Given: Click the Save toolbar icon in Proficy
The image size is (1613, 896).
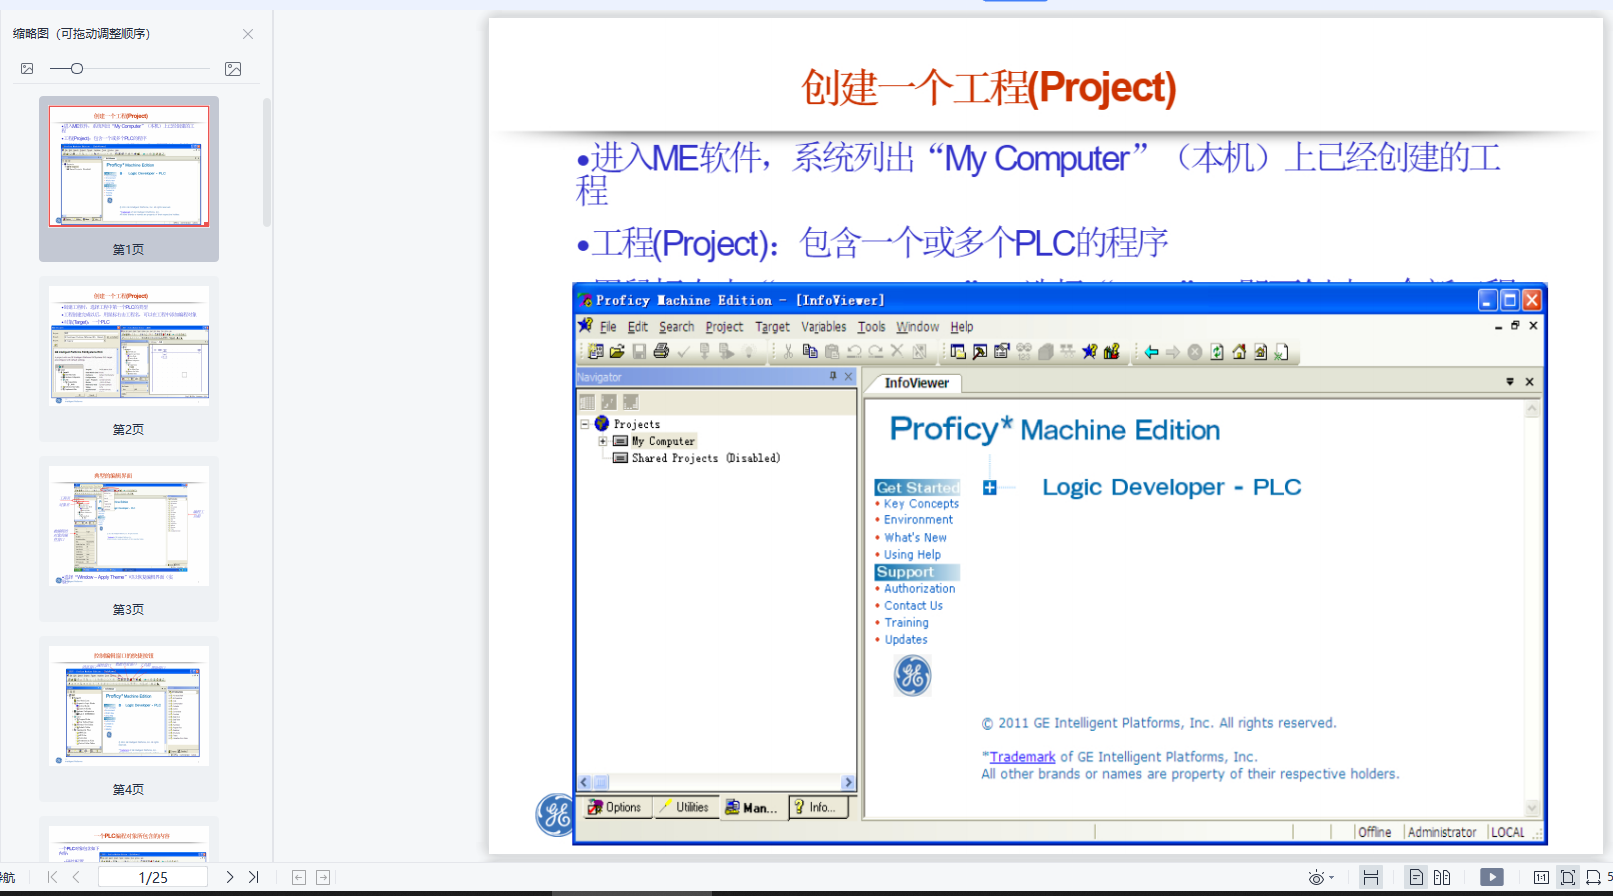Looking at the screenshot, I should (639, 351).
